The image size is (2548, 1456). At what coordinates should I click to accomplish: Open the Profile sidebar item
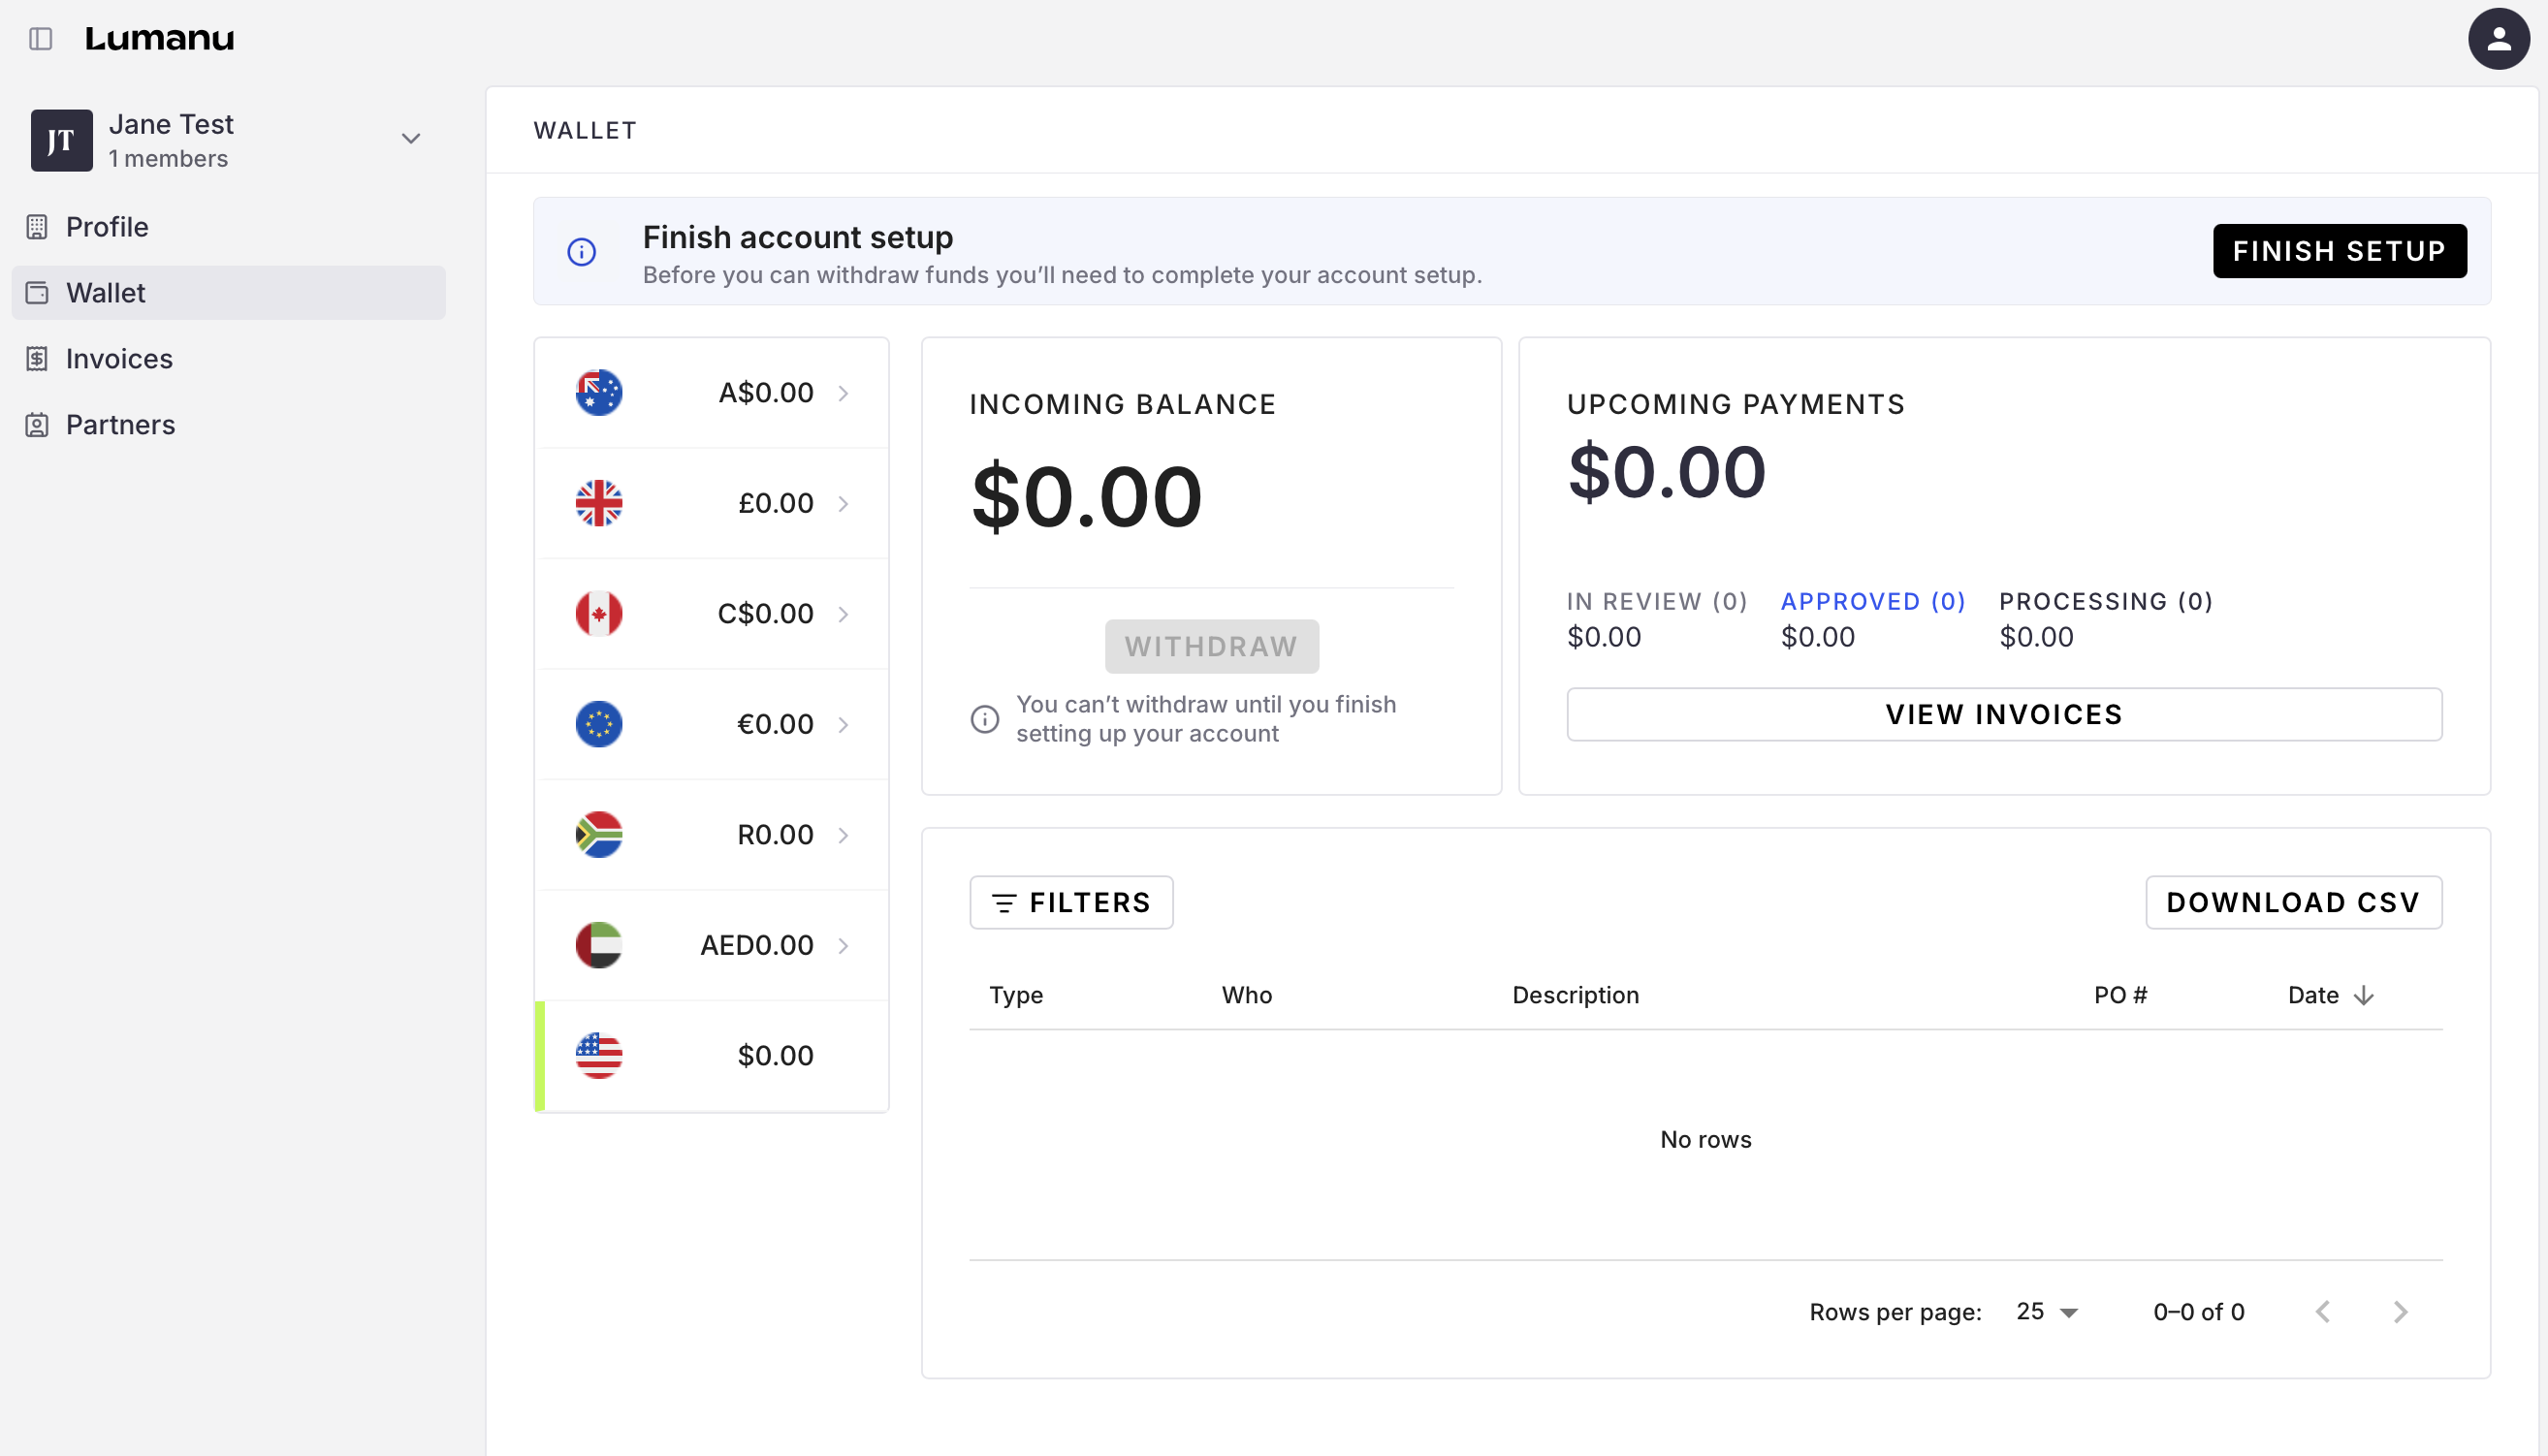(107, 227)
